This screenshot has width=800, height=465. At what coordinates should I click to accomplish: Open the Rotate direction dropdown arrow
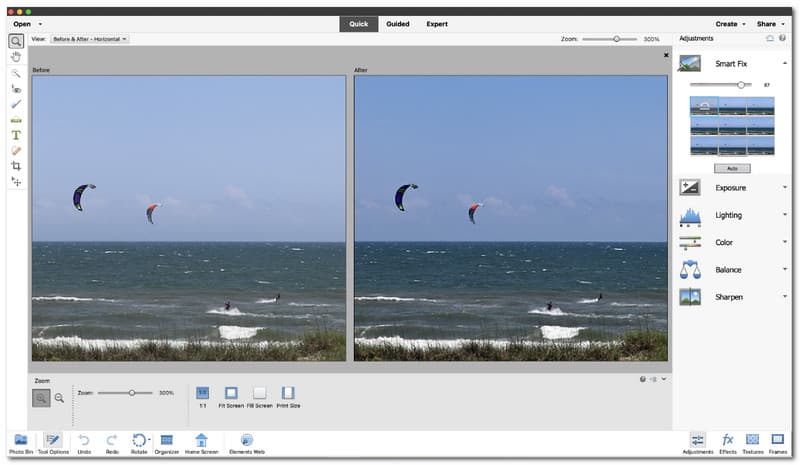149,439
